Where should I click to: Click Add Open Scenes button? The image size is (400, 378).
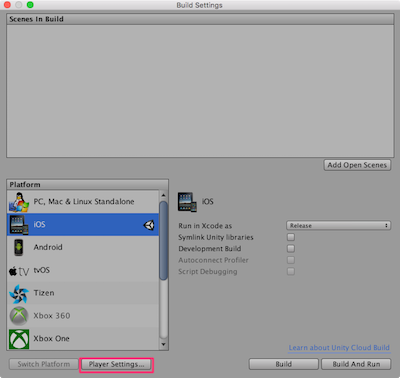click(x=357, y=165)
